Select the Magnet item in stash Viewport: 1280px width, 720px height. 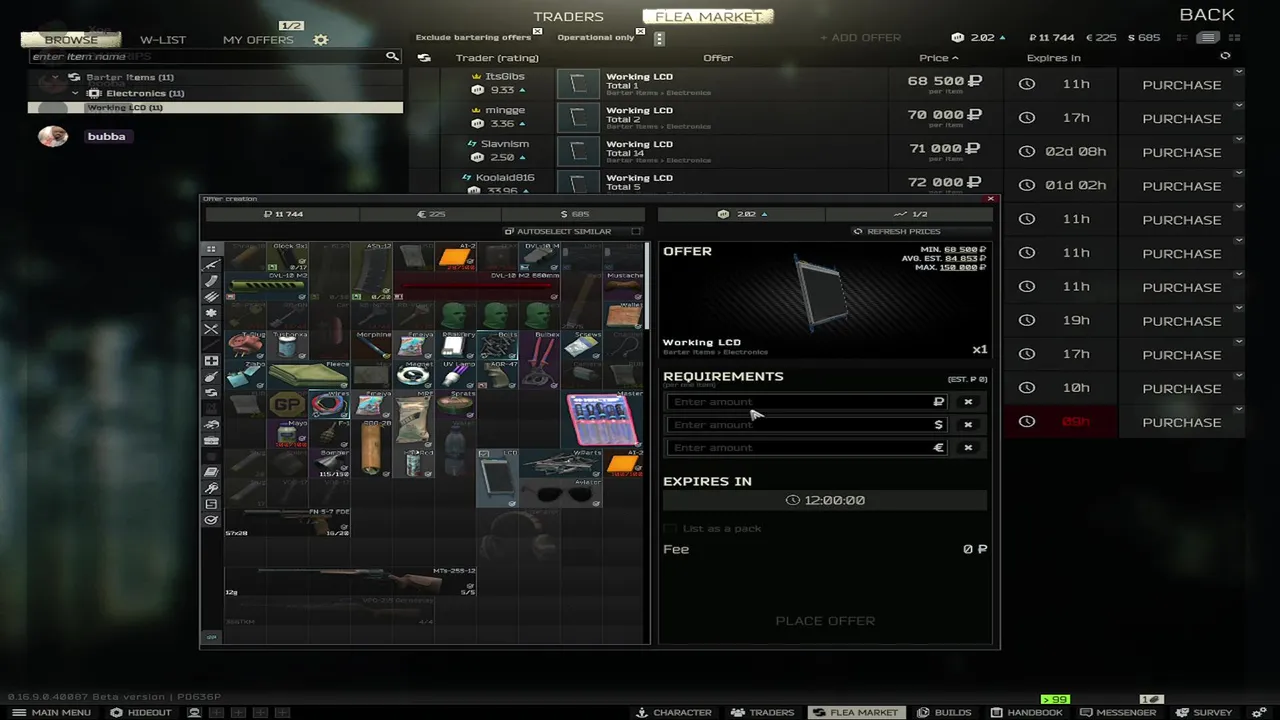click(x=413, y=375)
